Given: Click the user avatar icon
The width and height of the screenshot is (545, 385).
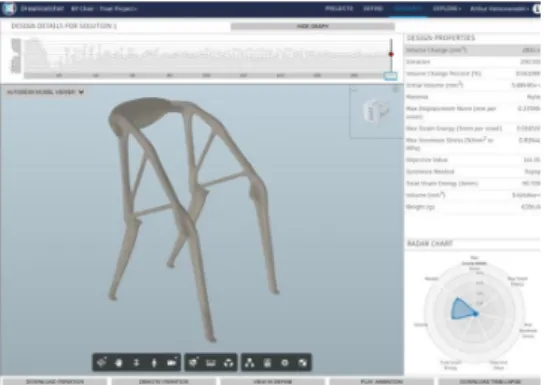Looking at the screenshot, I should point(537,9).
